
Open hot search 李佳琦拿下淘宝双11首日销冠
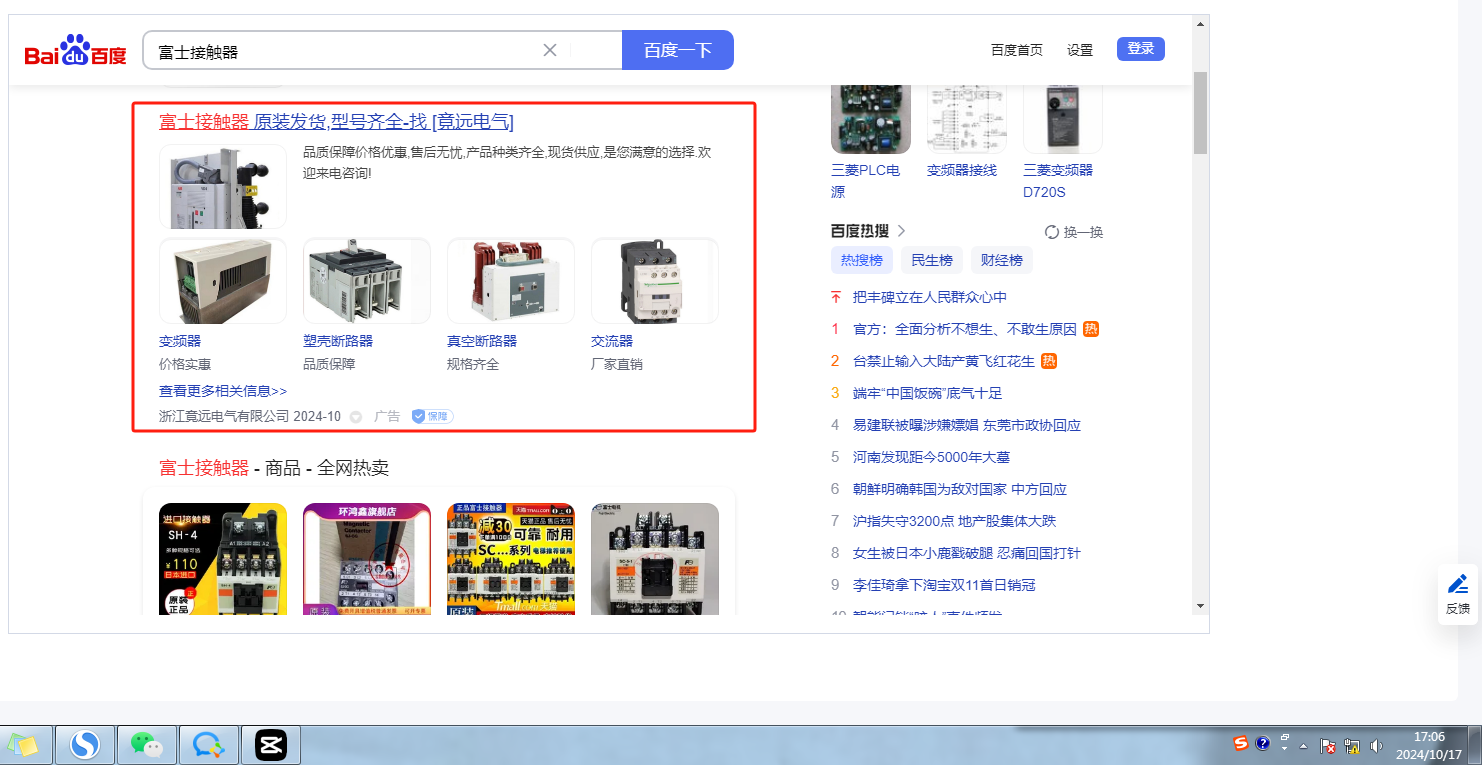pos(944,585)
